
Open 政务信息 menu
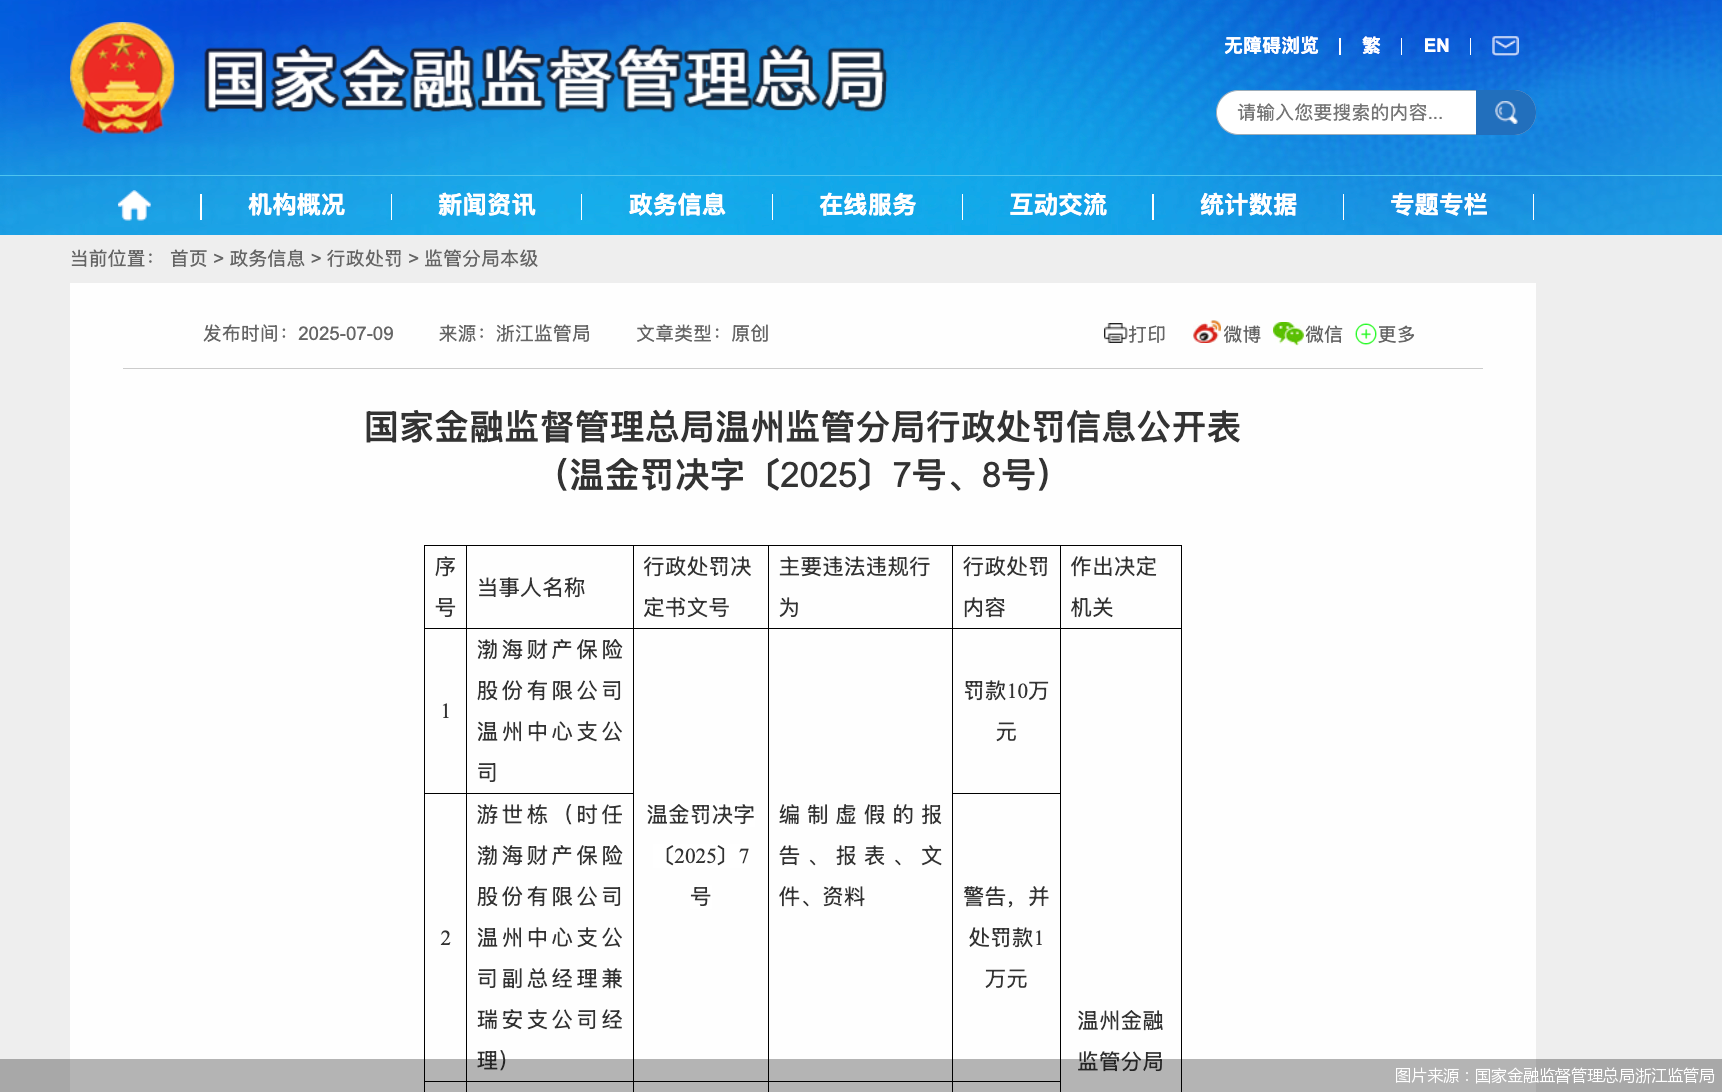point(677,205)
